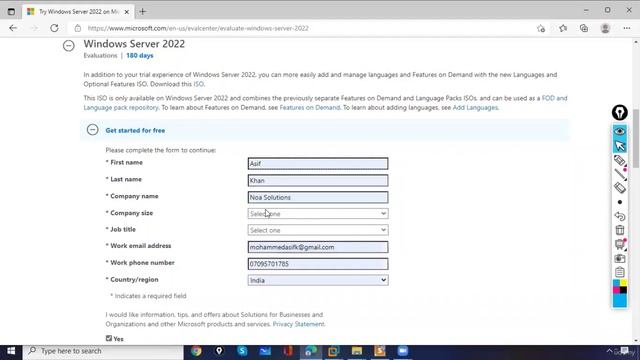Open File Explorer from the taskbar
Image resolution: width=640 pixels, height=360 pixels.
357,351
